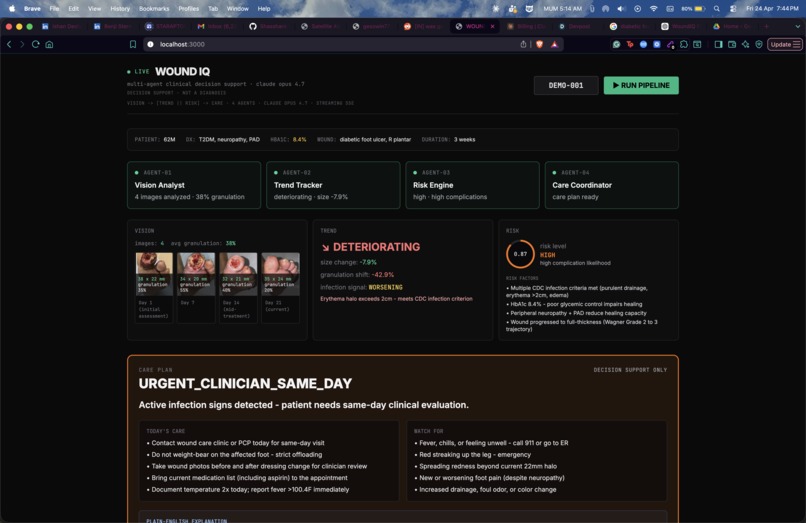
Task: Open Brave Leo AI sparkle icon
Action: click(x=745, y=44)
